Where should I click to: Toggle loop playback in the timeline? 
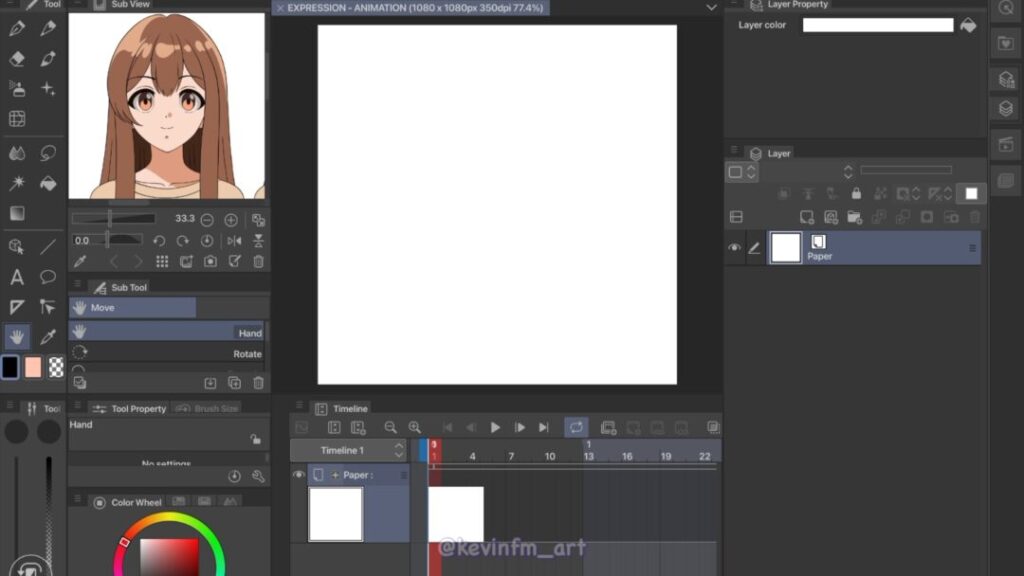(576, 427)
